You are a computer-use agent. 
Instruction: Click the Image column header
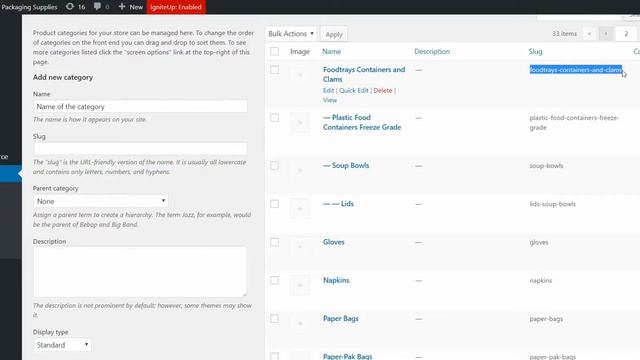(x=300, y=51)
